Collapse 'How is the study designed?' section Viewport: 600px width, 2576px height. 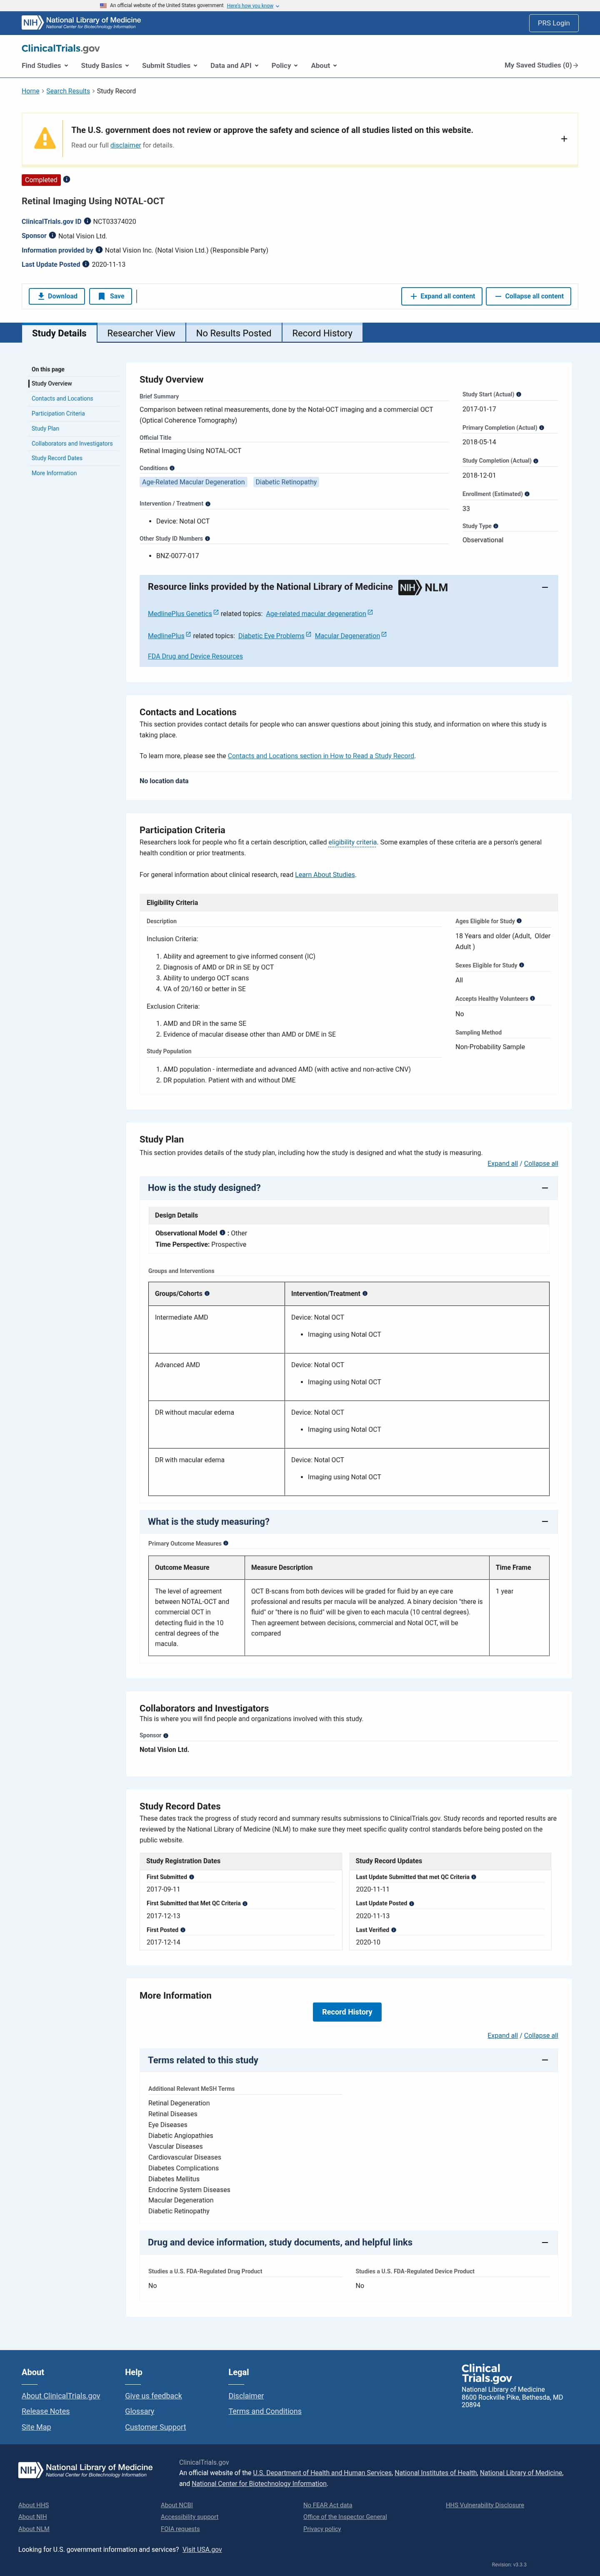pos(544,1188)
